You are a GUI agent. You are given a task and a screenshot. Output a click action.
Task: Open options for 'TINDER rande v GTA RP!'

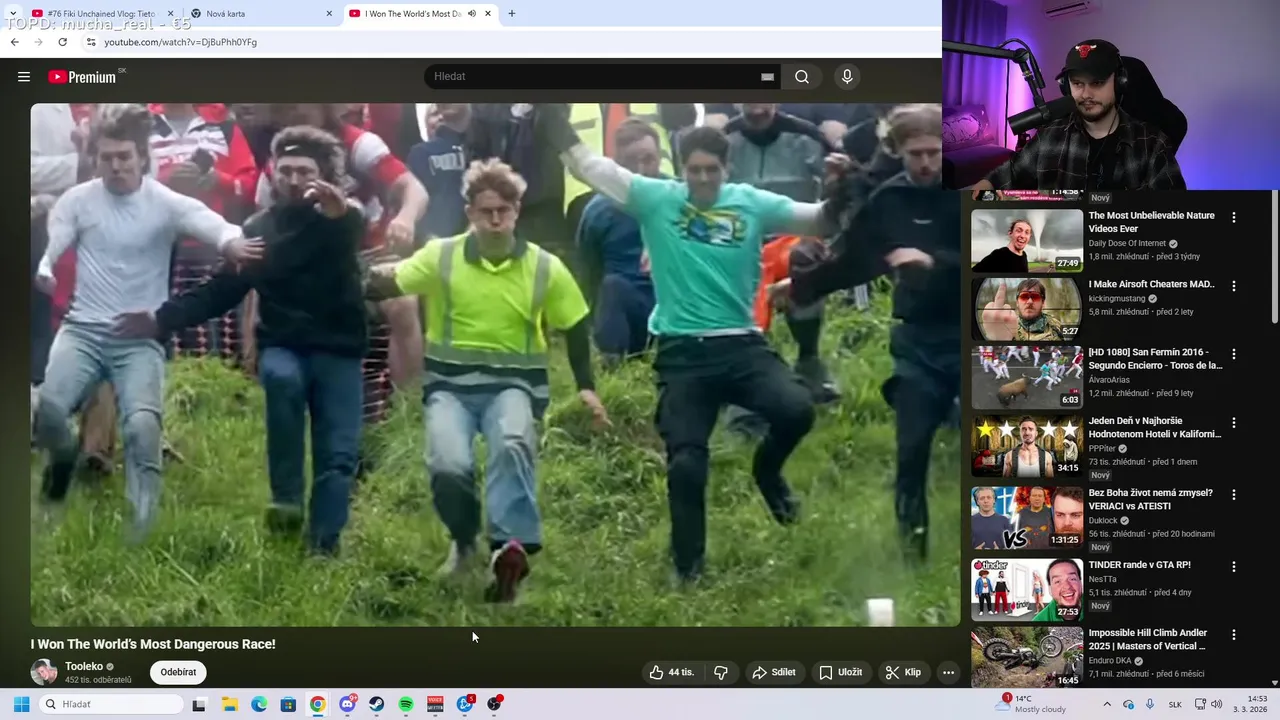1233,566
